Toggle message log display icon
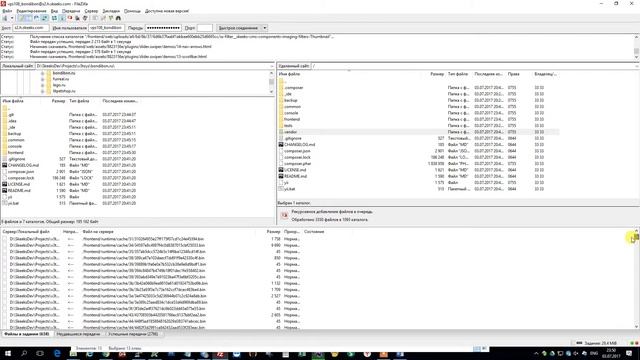 pos(21,18)
